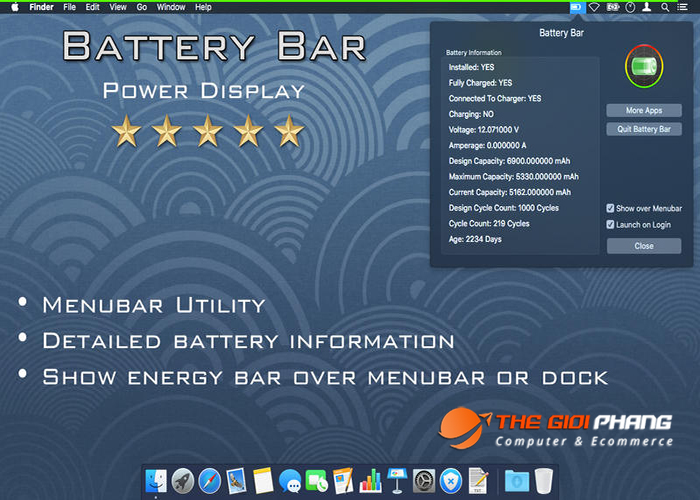The image size is (700, 500).
Task: Open the View menu
Action: pos(118,7)
